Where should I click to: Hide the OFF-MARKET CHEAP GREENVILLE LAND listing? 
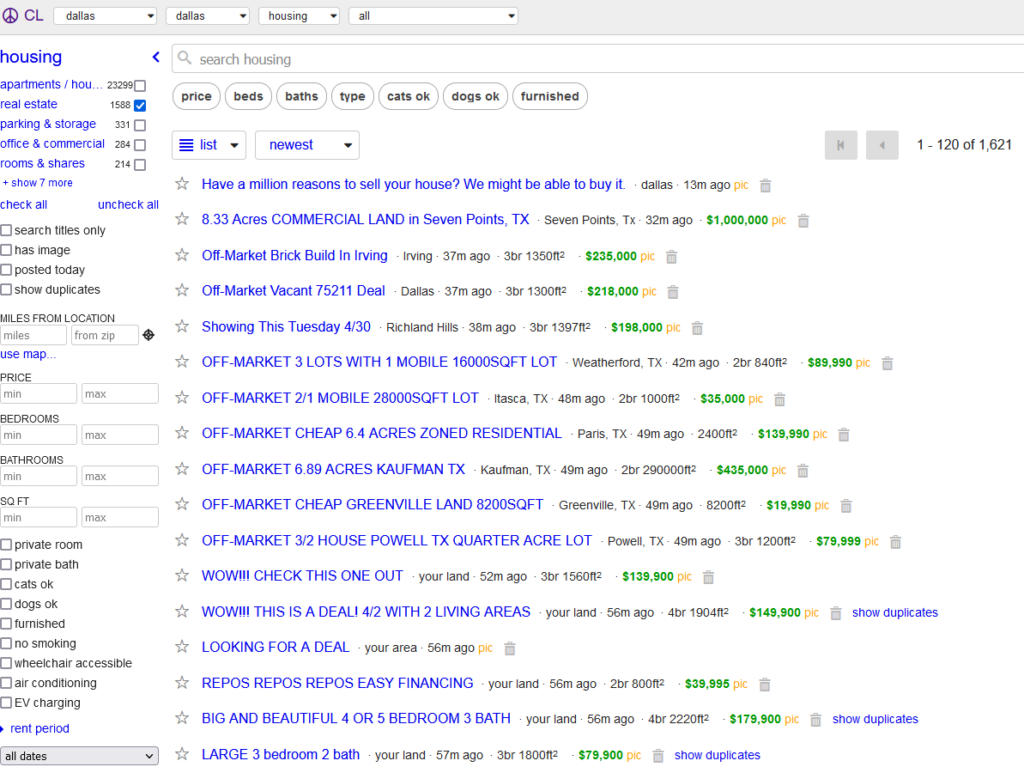pyautogui.click(x=846, y=505)
